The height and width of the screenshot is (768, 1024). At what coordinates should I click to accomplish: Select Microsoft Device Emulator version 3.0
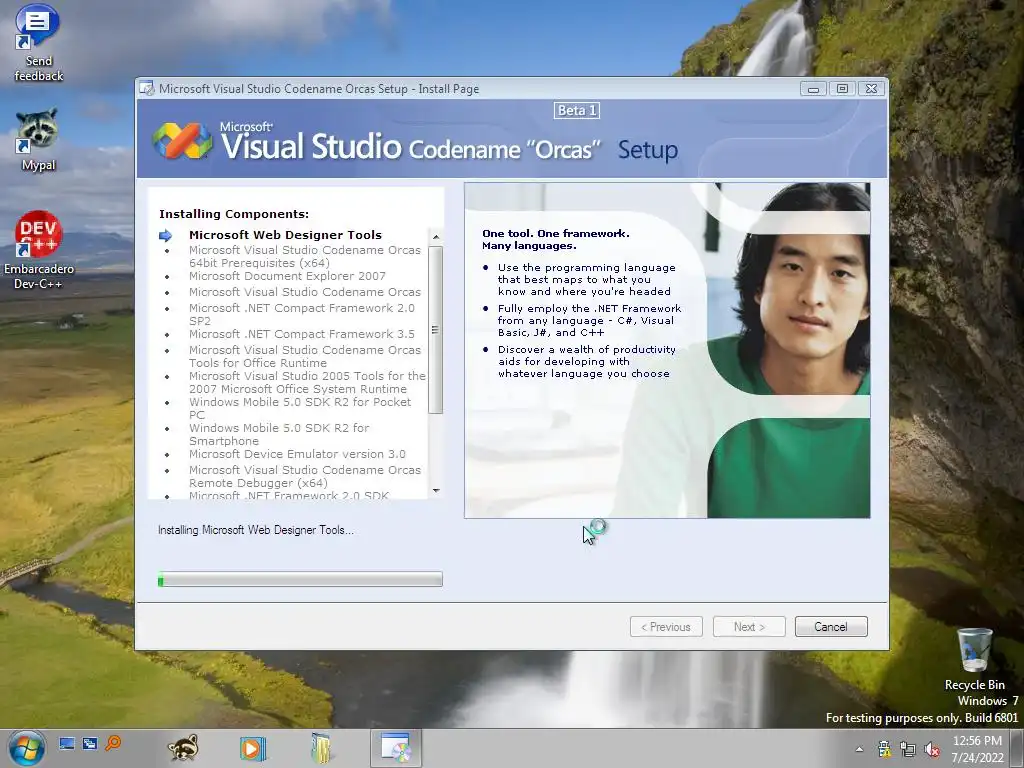(x=297, y=454)
